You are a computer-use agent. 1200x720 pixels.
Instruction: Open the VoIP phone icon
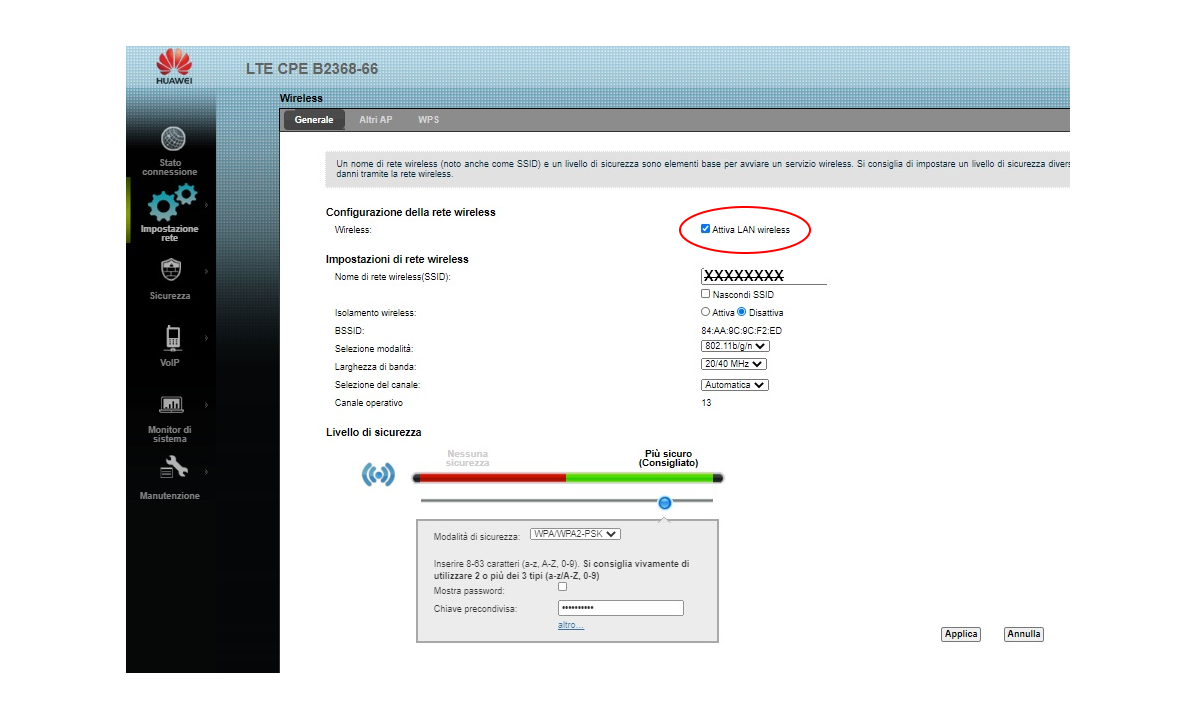pos(173,338)
